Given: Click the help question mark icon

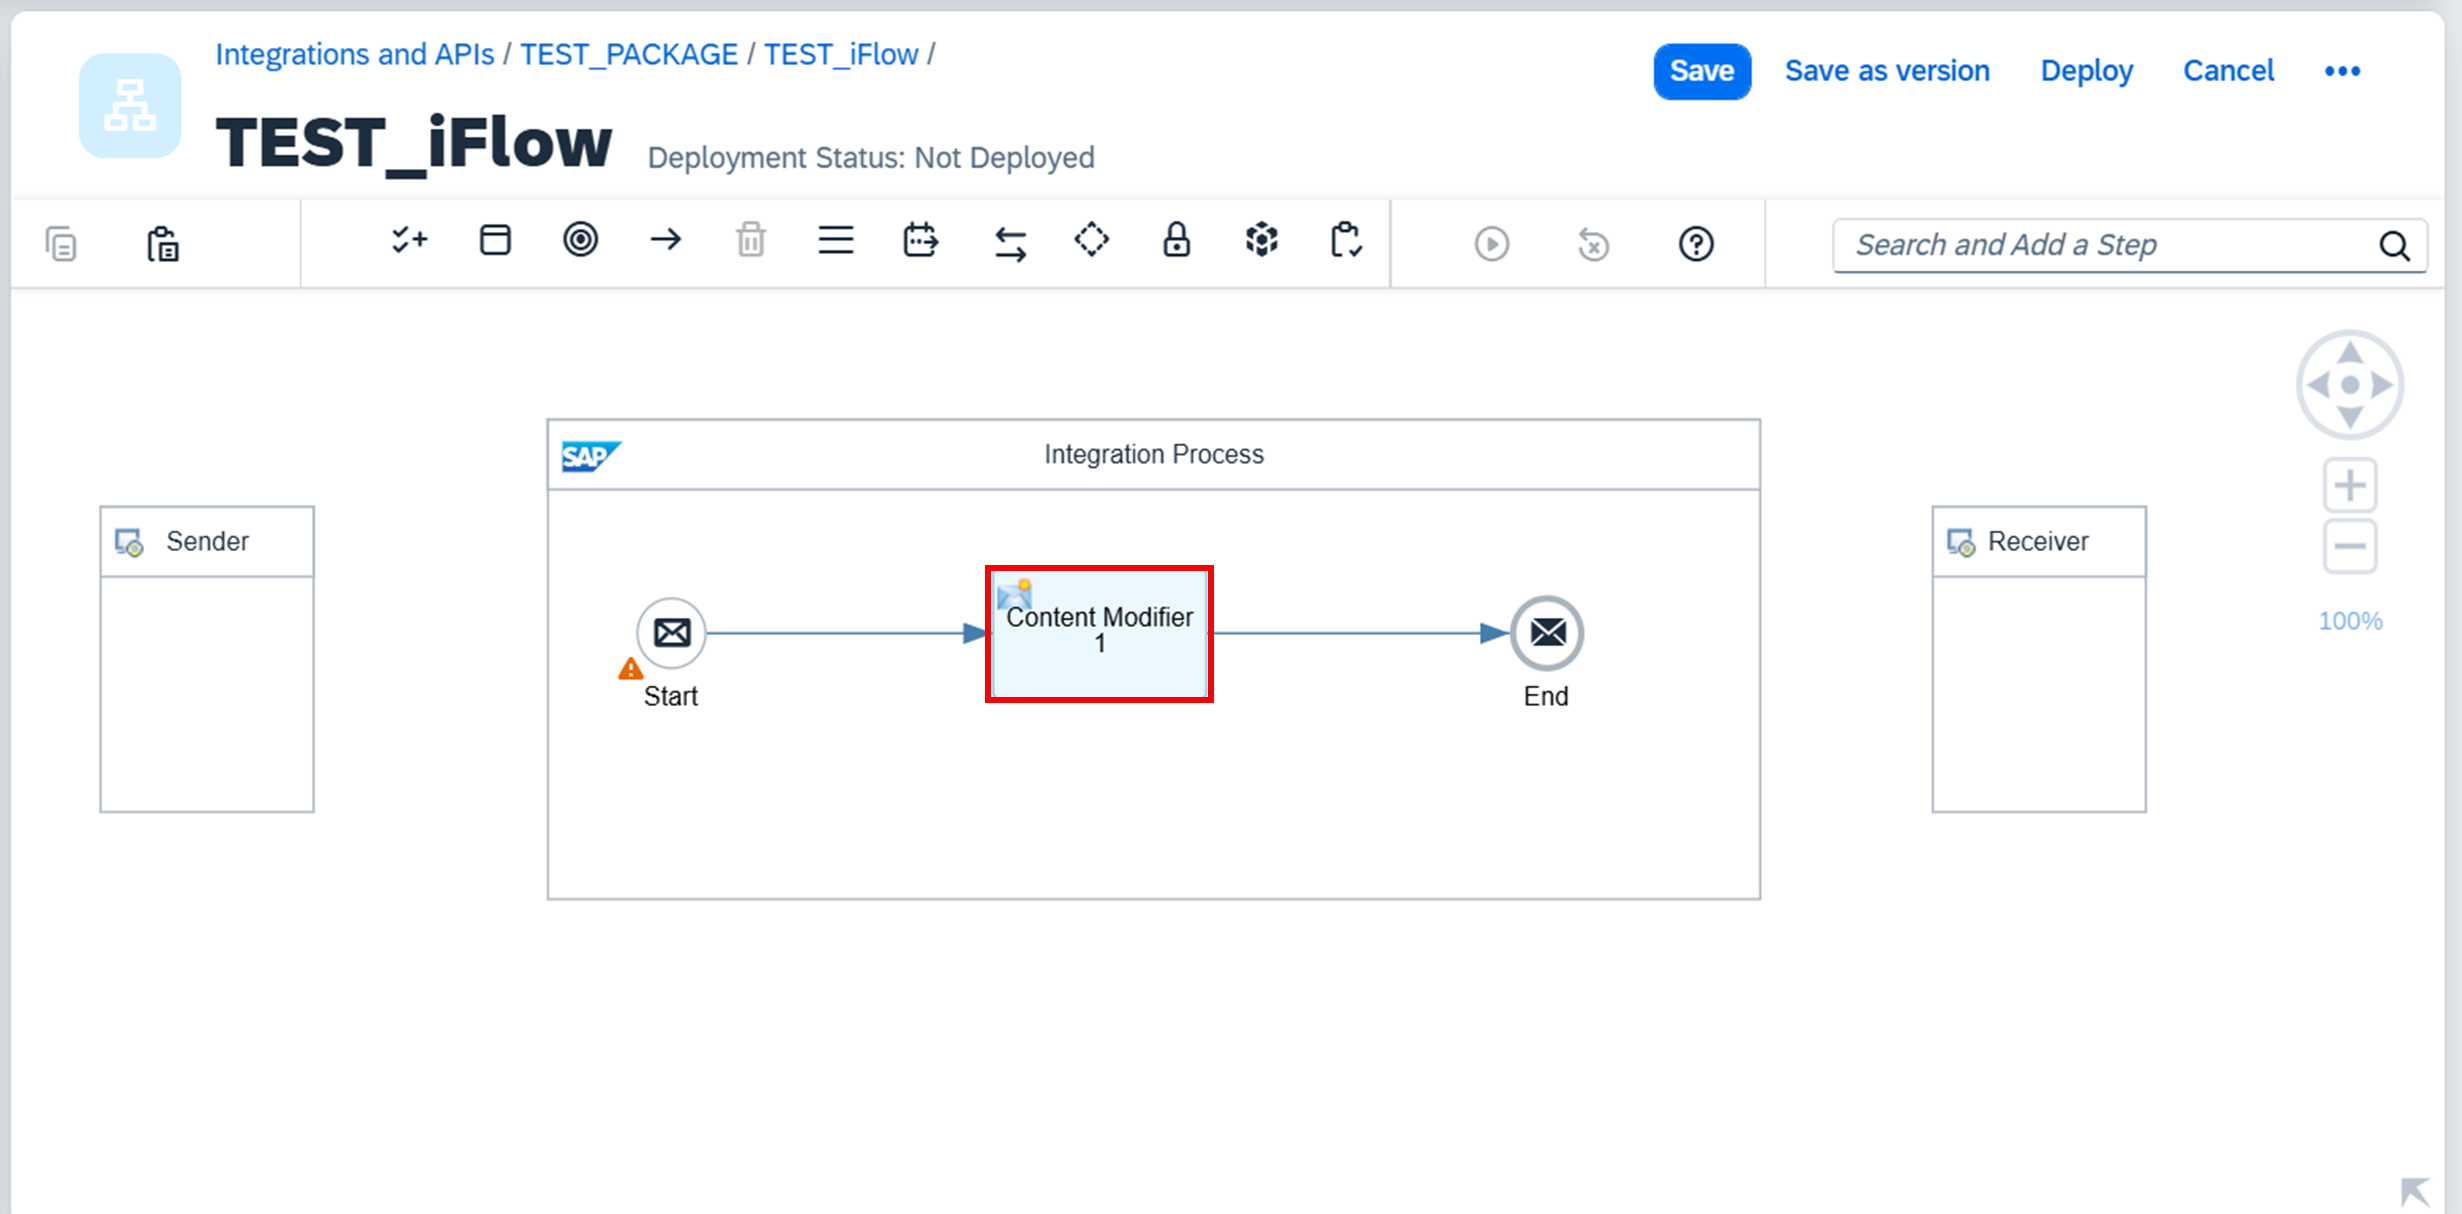Looking at the screenshot, I should (x=1696, y=244).
